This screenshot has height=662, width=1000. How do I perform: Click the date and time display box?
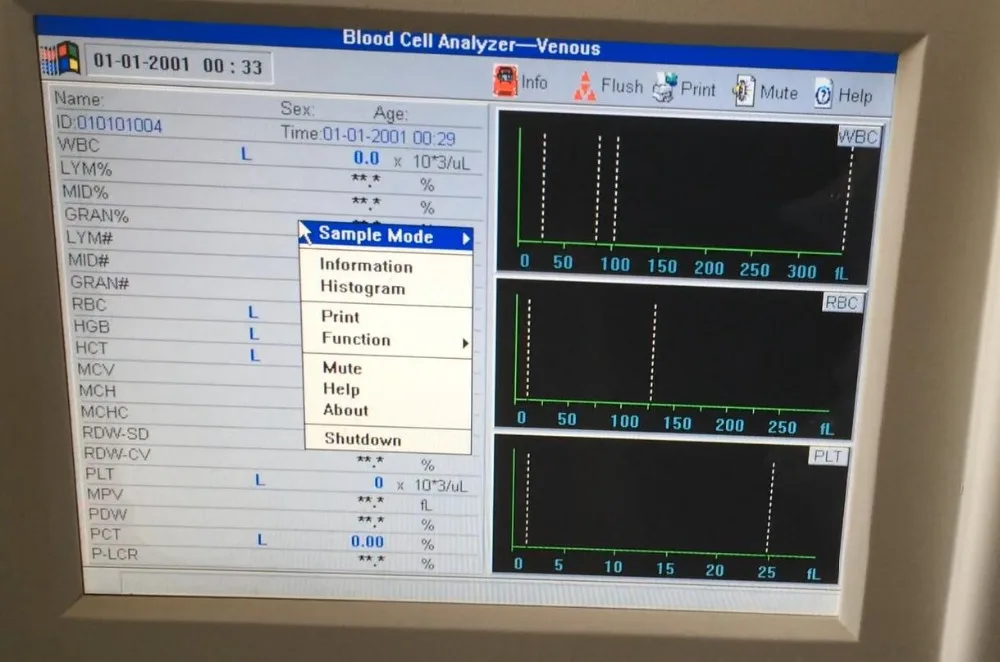point(178,65)
